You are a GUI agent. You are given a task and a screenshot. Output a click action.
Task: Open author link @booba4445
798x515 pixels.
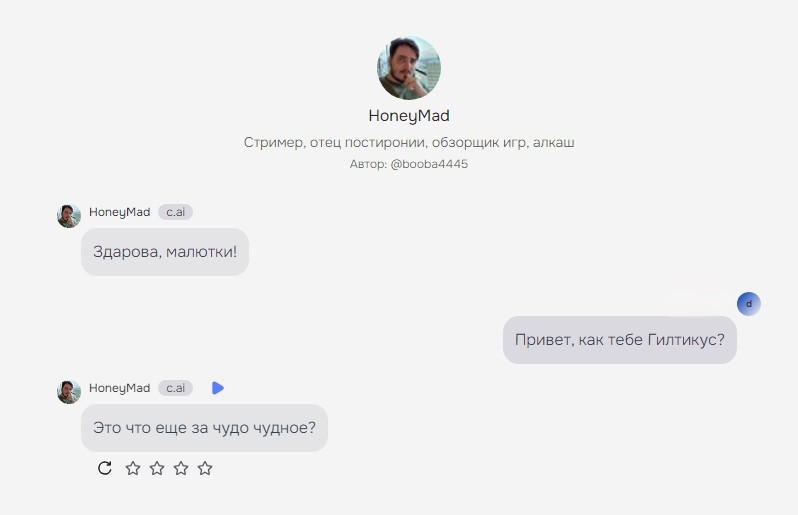click(x=429, y=164)
